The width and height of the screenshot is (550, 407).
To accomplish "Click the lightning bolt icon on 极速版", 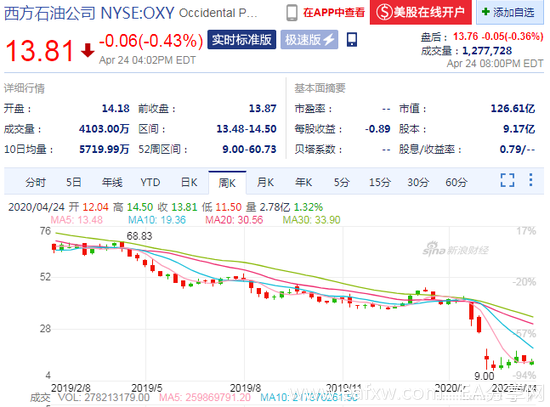I will pos(329,40).
